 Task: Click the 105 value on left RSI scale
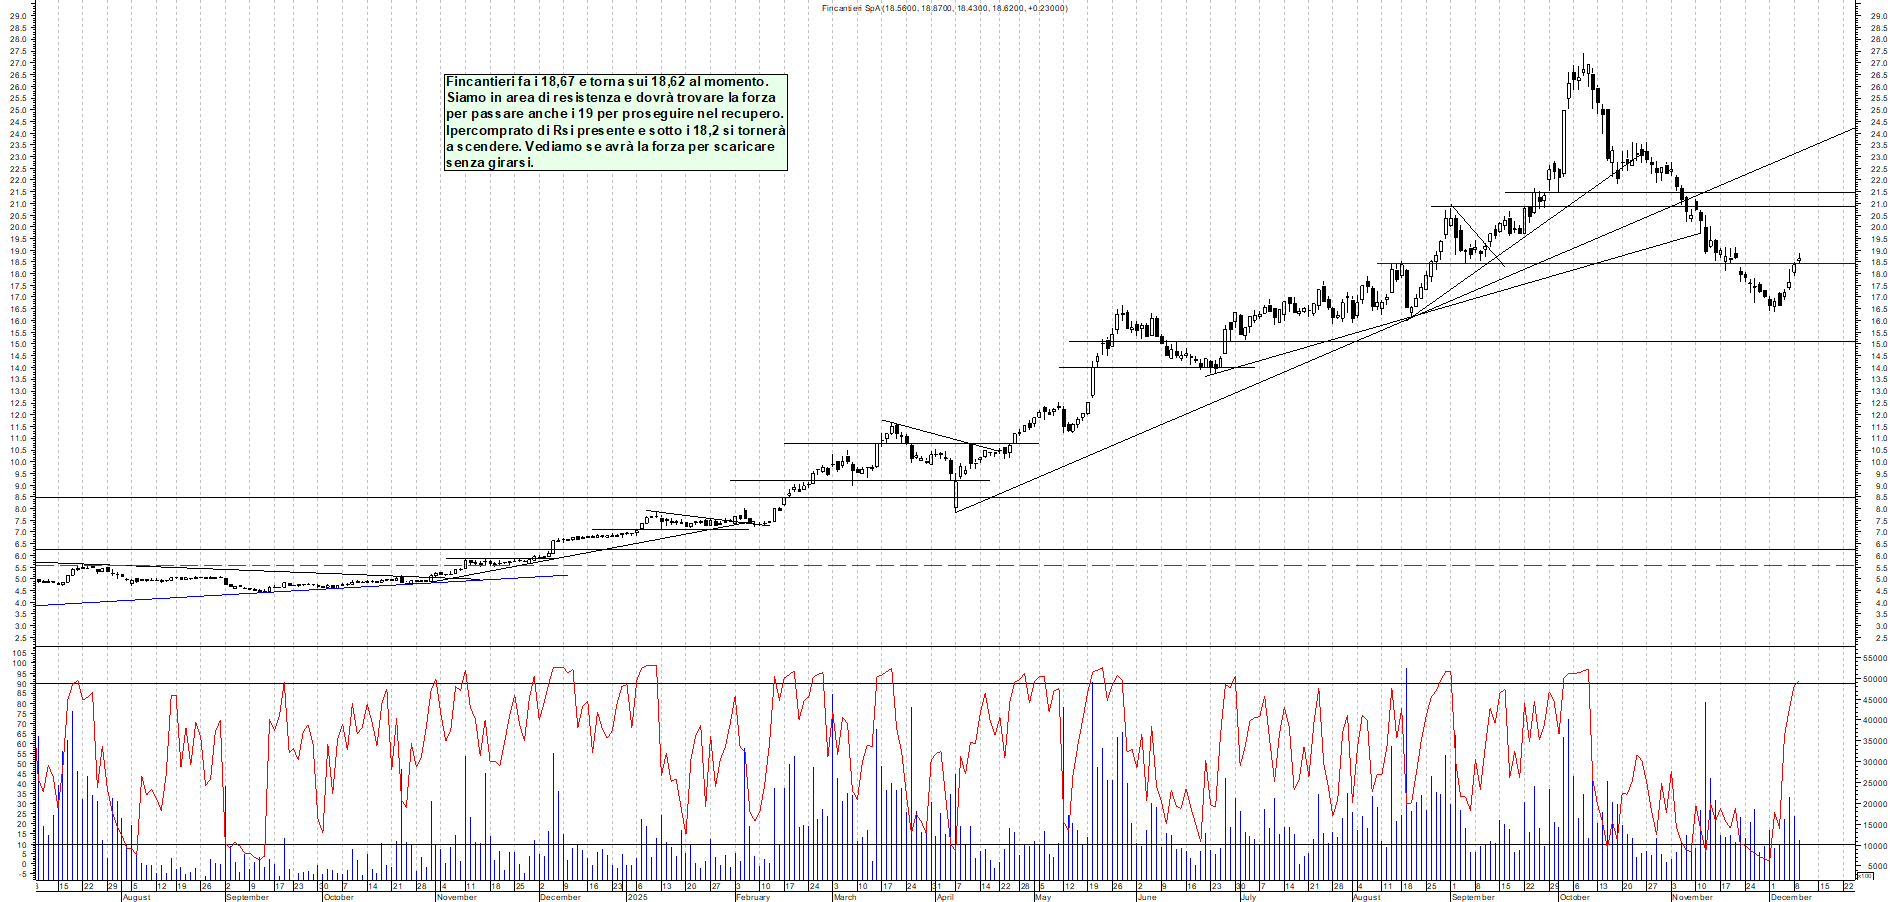point(19,653)
